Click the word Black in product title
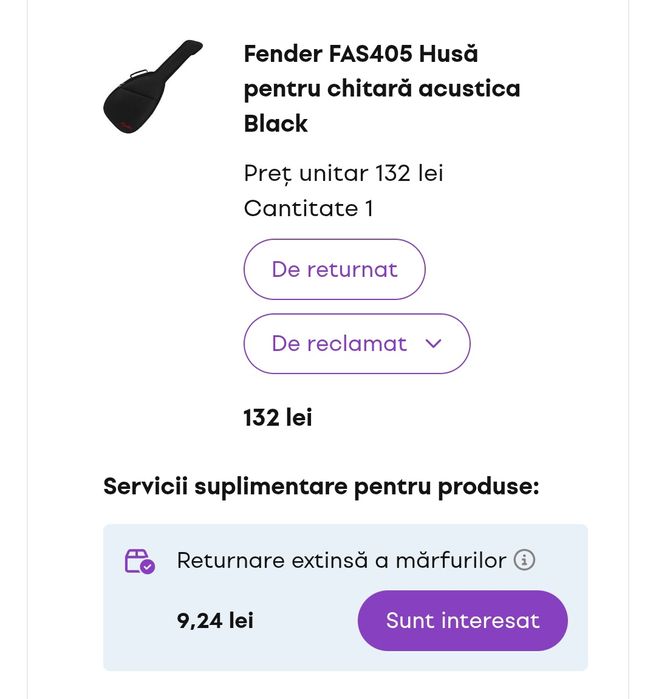This screenshot has height=699, width=656. tap(275, 124)
